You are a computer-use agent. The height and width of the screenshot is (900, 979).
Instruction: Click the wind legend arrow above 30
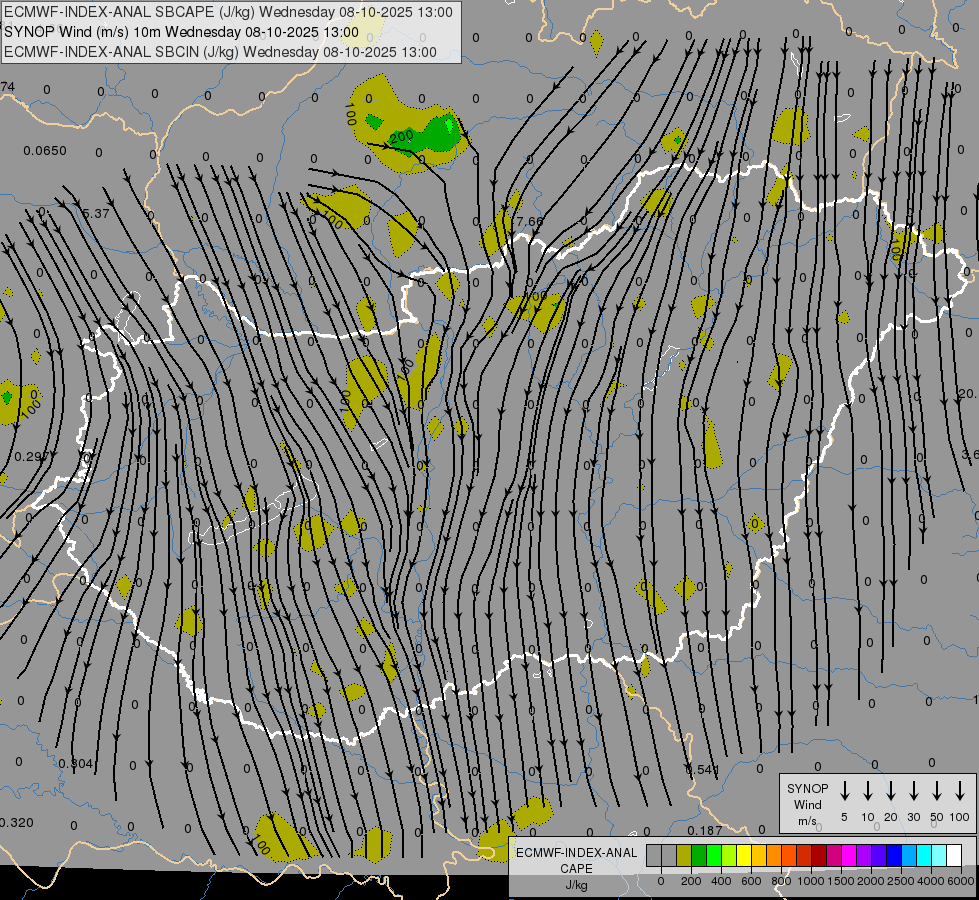[914, 791]
